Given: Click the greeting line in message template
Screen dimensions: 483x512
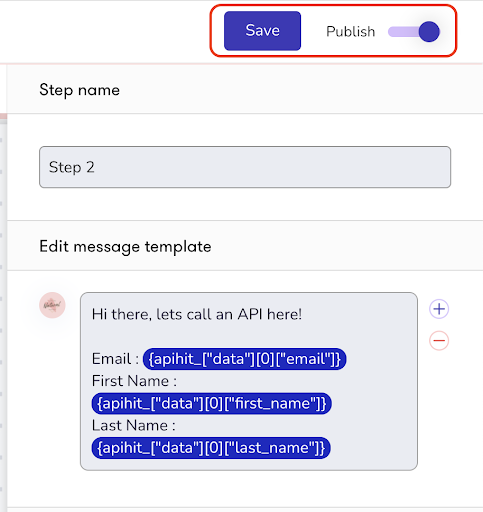Looking at the screenshot, I should (x=197, y=314).
